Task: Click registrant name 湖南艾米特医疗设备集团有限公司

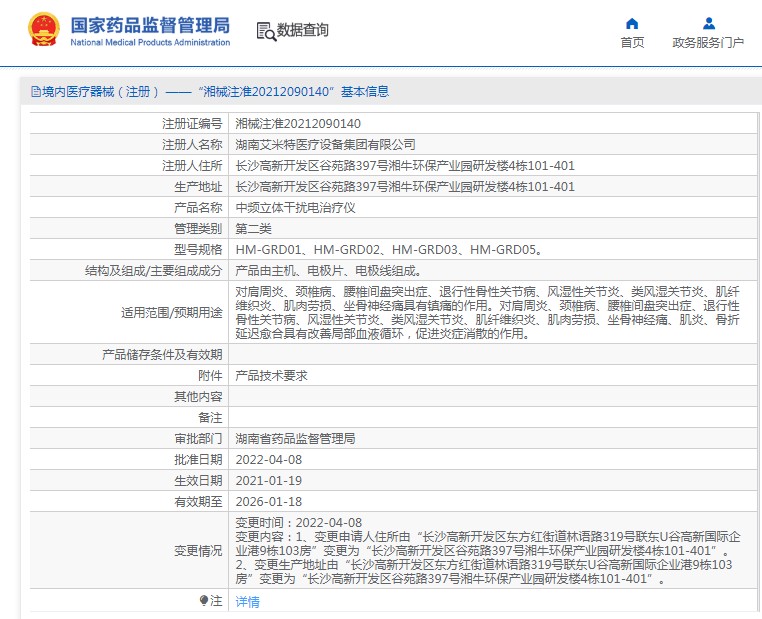Action: [325, 145]
